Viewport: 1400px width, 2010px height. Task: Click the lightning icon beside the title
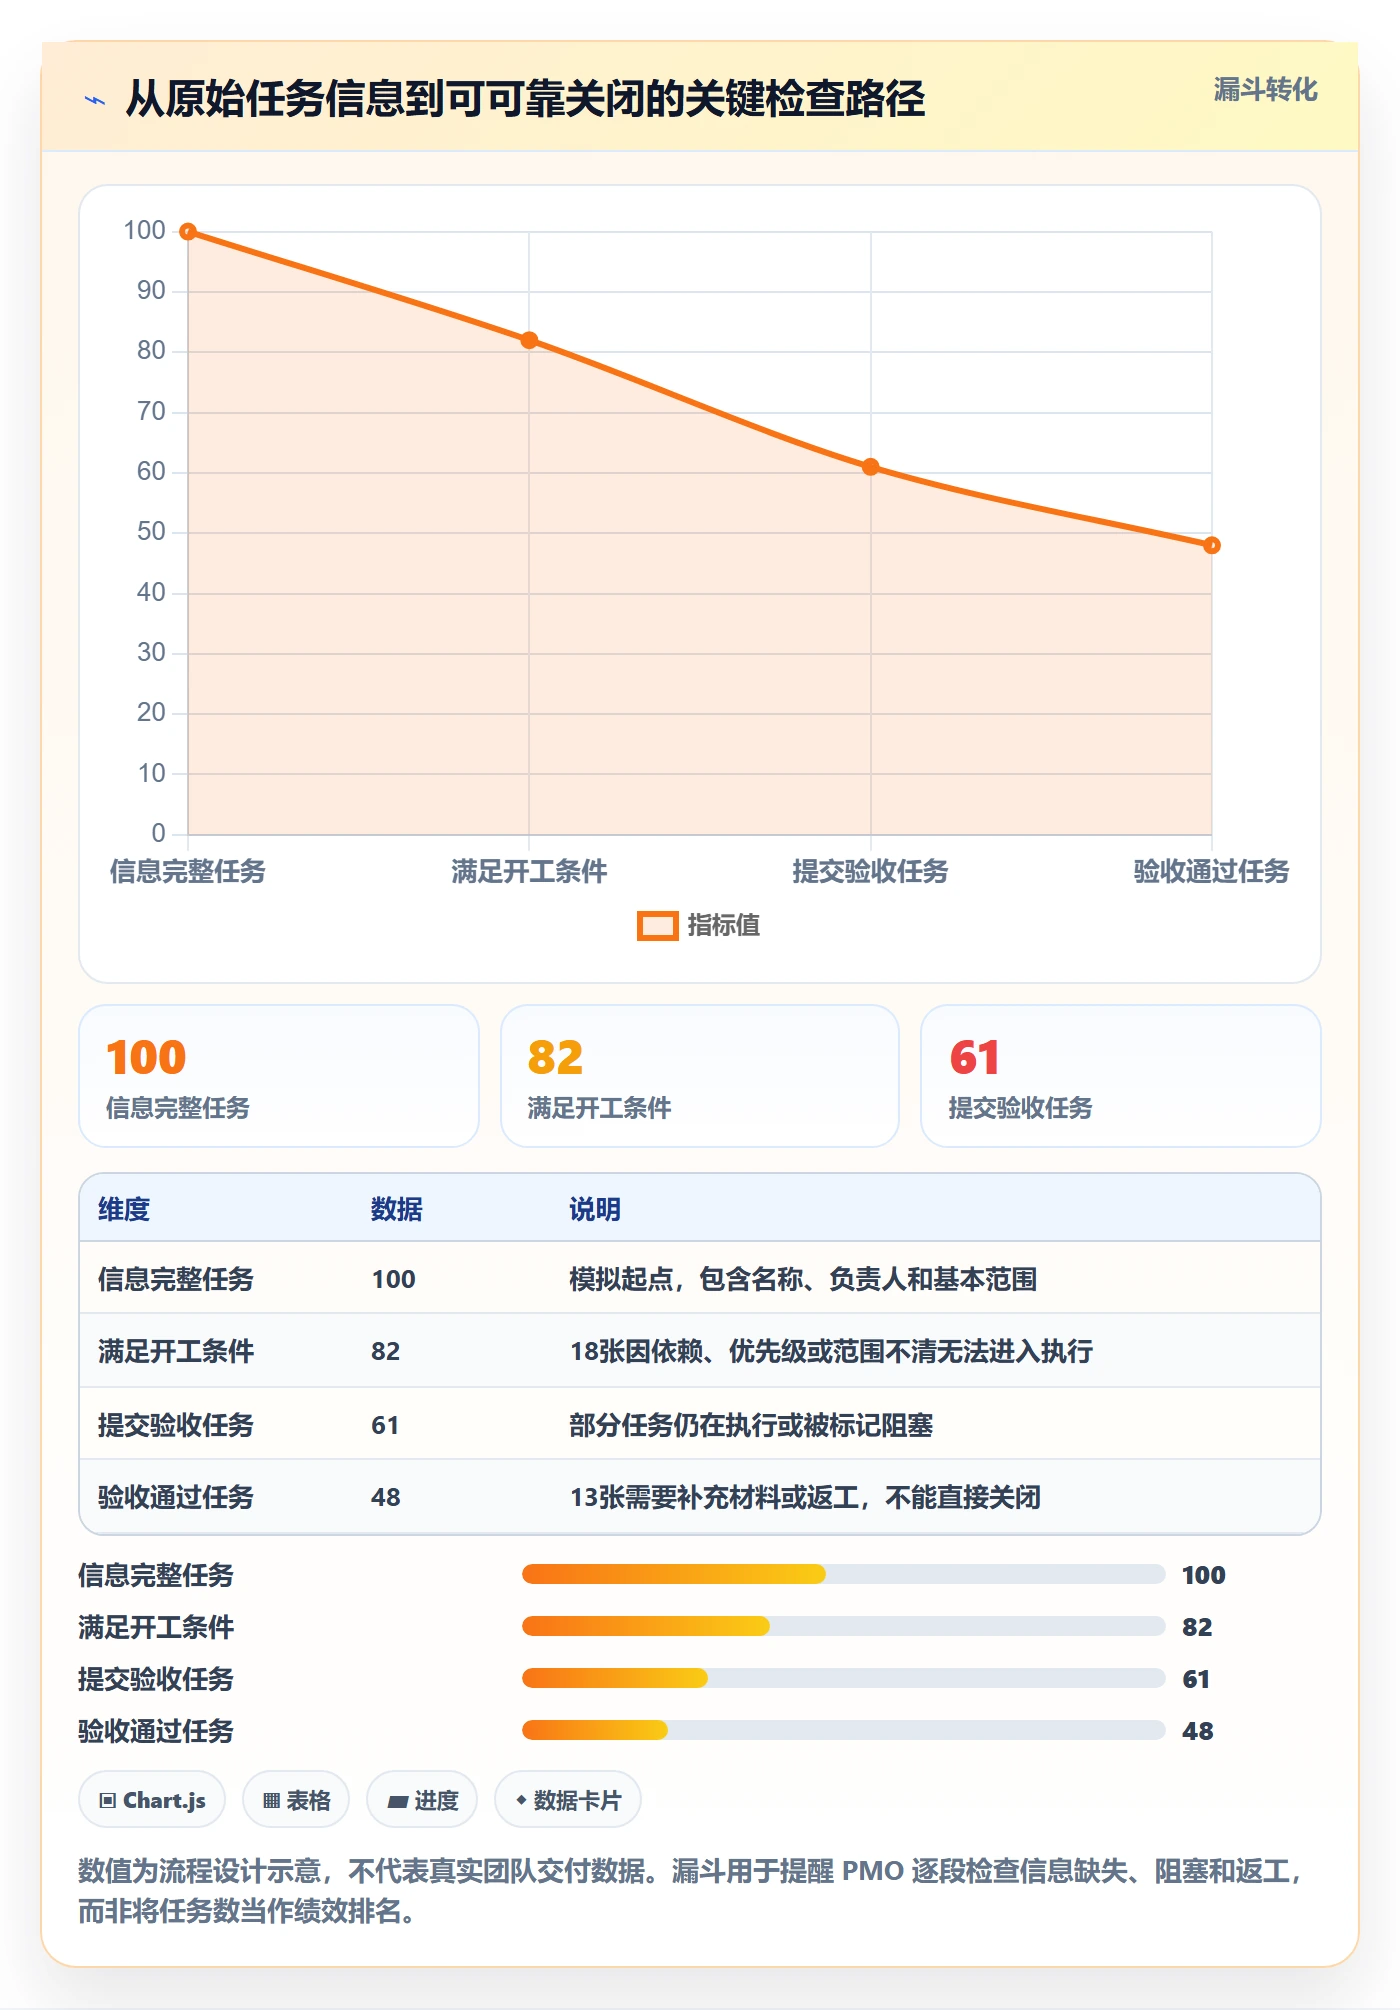(x=95, y=100)
